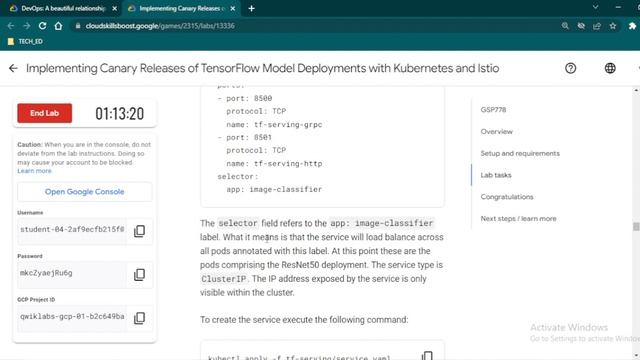Open the language globe icon
The width and height of the screenshot is (640, 360).
(x=610, y=68)
